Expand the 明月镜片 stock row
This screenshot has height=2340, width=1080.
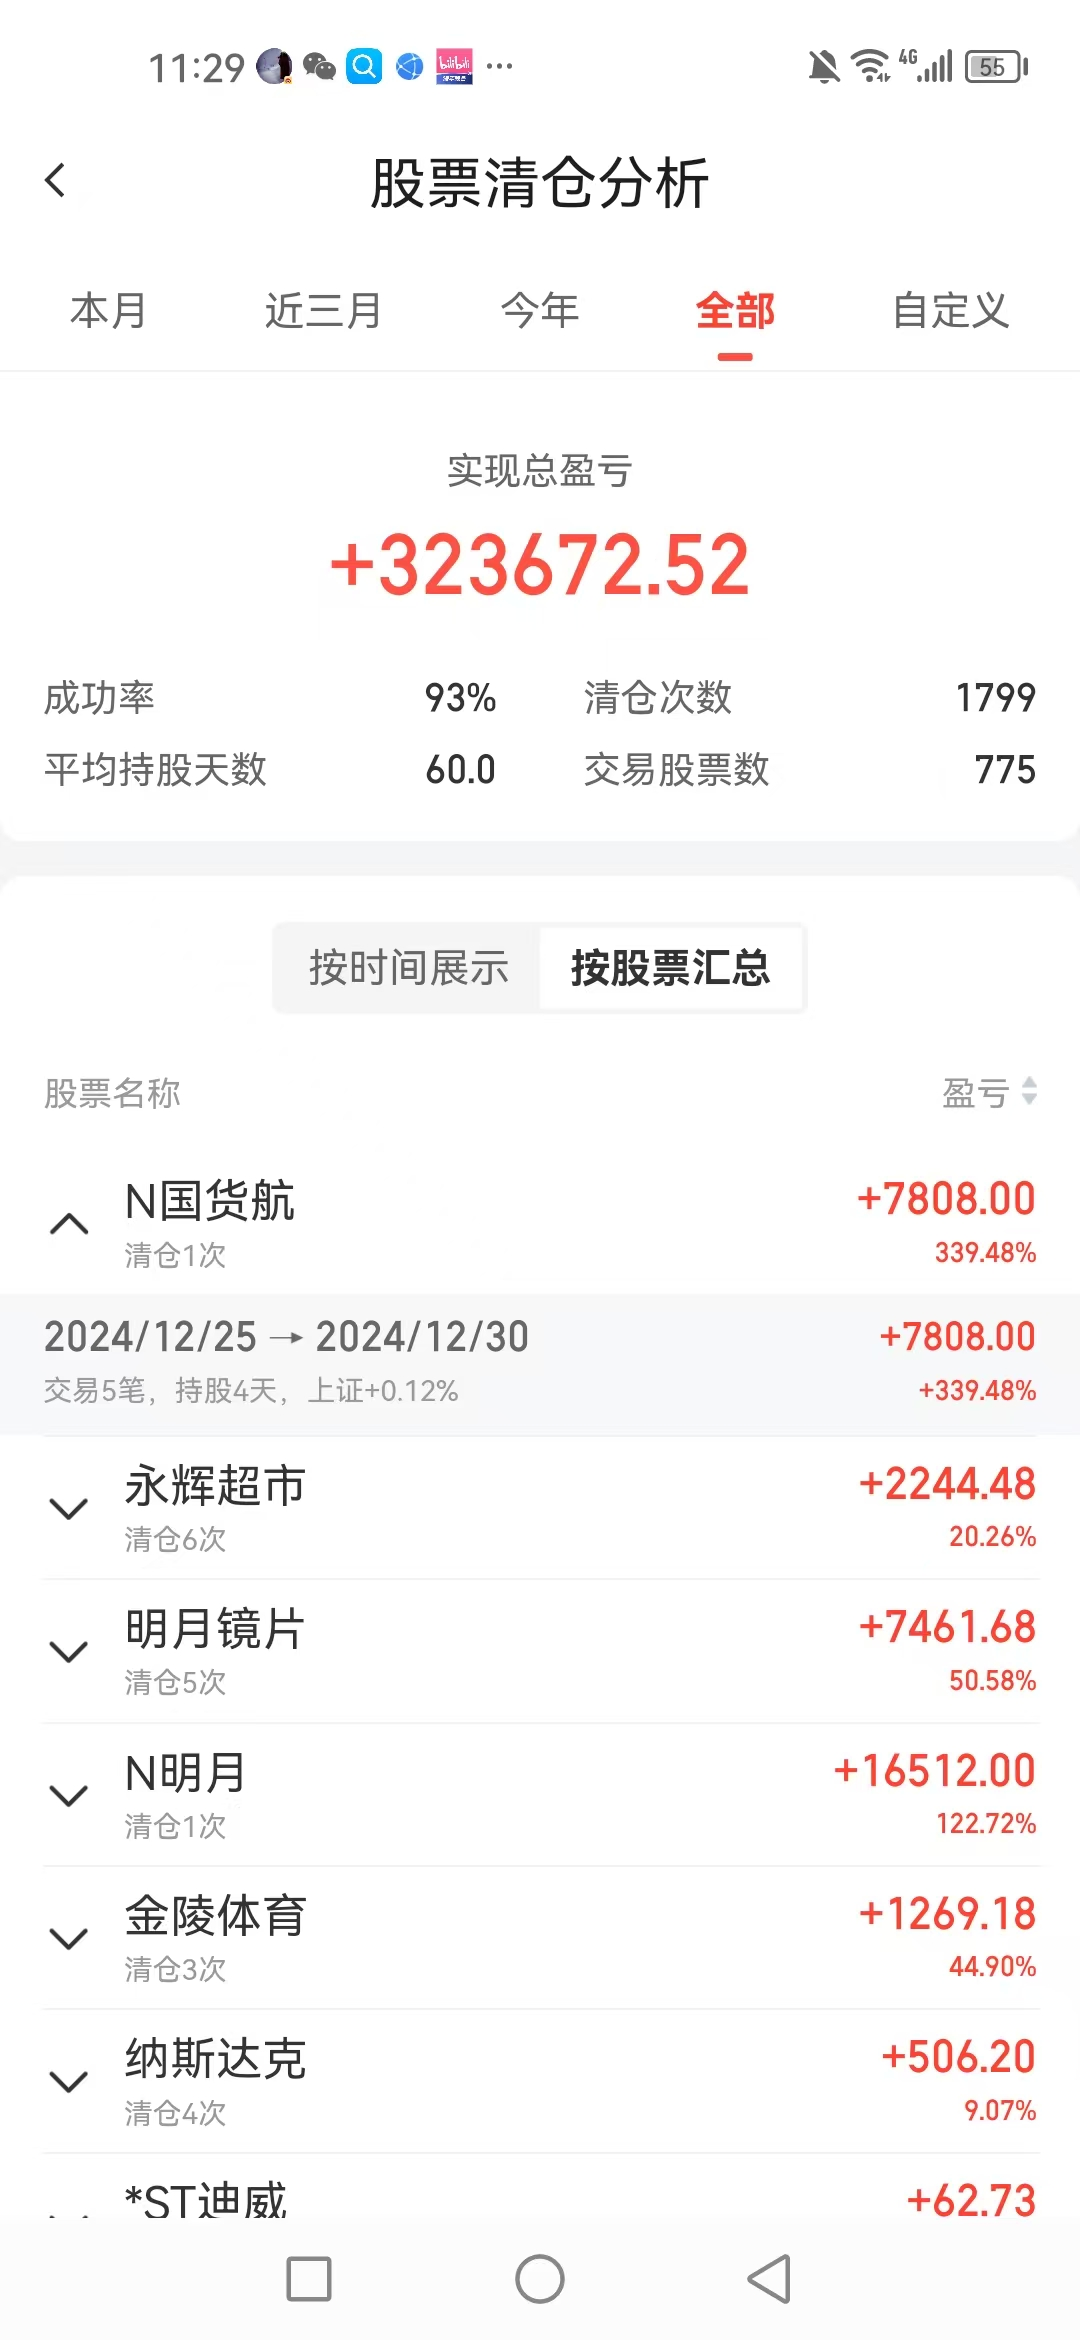pos(69,1651)
